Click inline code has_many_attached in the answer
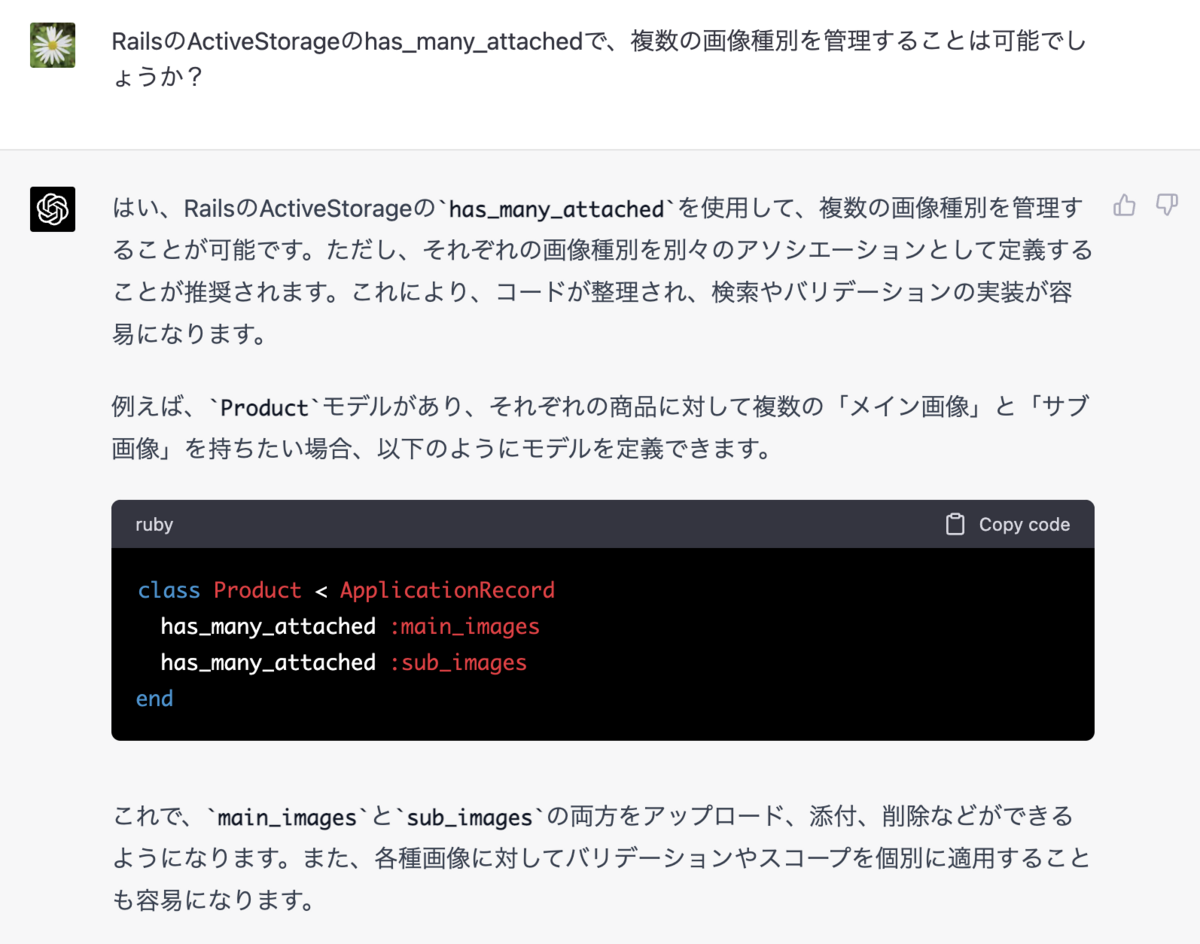 (557, 209)
